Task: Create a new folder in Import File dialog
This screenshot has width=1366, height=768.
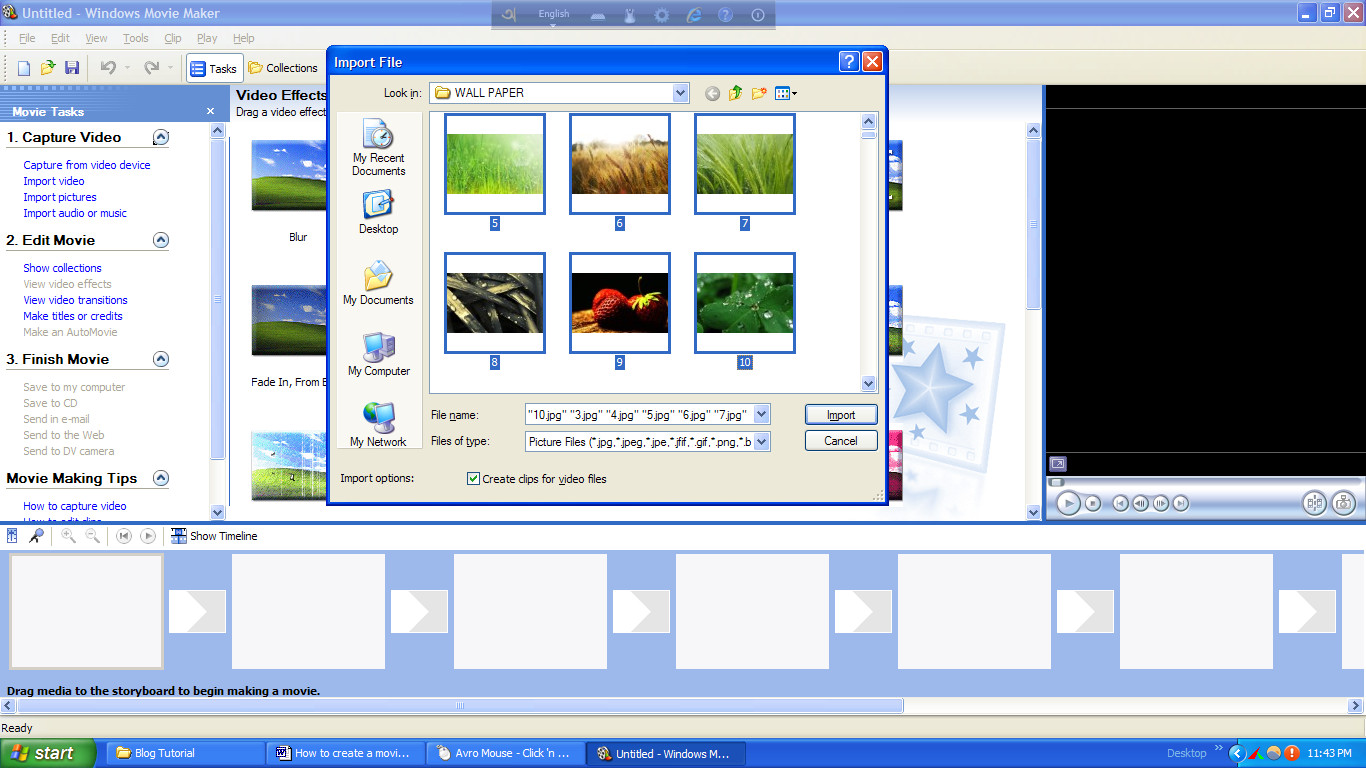Action: coord(760,93)
